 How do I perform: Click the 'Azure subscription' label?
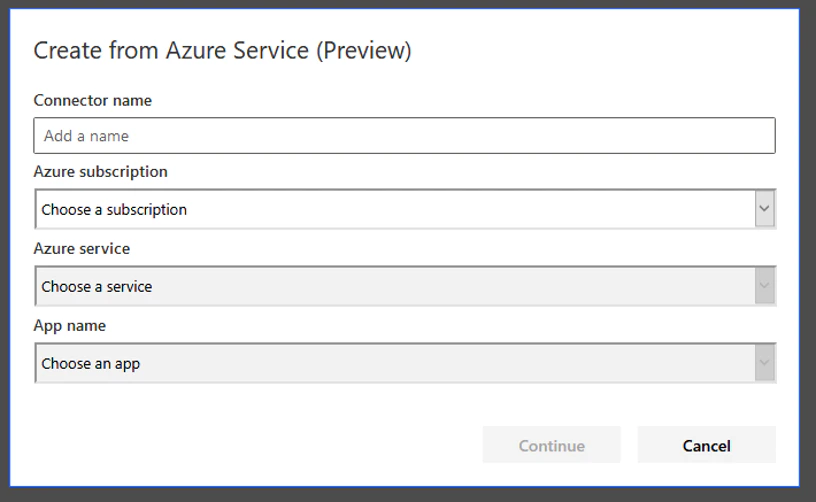click(x=100, y=172)
